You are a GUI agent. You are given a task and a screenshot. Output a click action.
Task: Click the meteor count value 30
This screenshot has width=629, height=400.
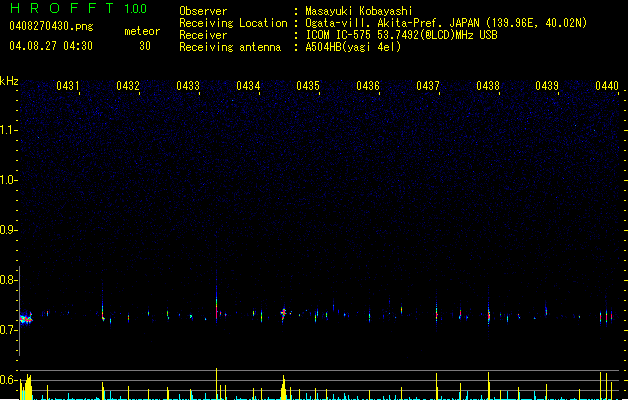tap(145, 46)
